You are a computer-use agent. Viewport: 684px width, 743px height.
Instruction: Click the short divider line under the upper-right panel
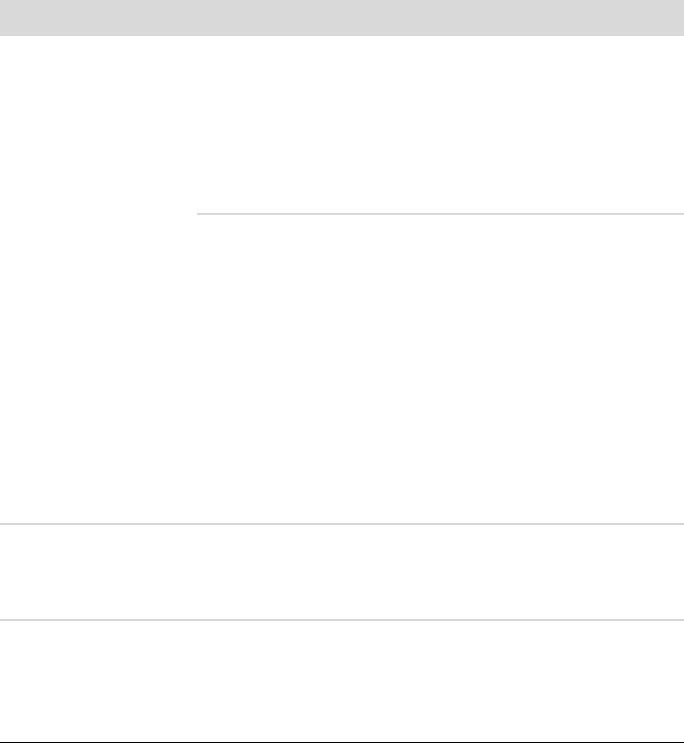pyautogui.click(x=440, y=214)
